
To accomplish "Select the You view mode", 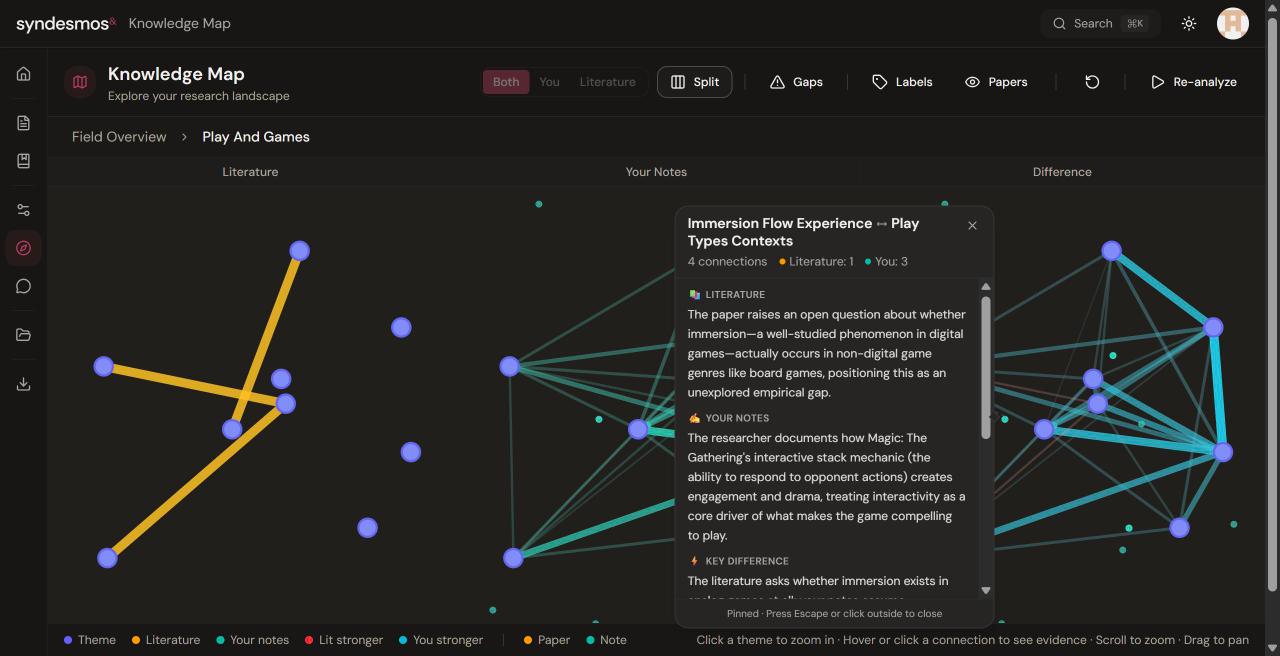I will (549, 82).
